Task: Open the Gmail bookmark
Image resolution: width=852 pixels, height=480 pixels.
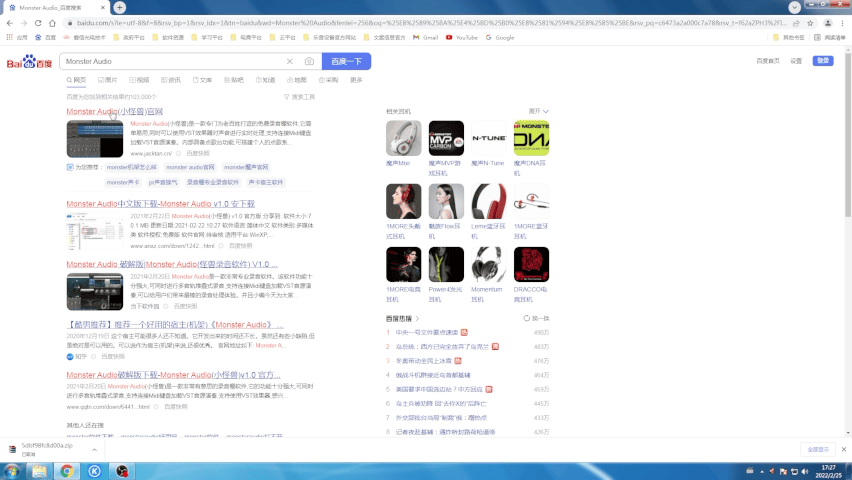Action: click(425, 38)
